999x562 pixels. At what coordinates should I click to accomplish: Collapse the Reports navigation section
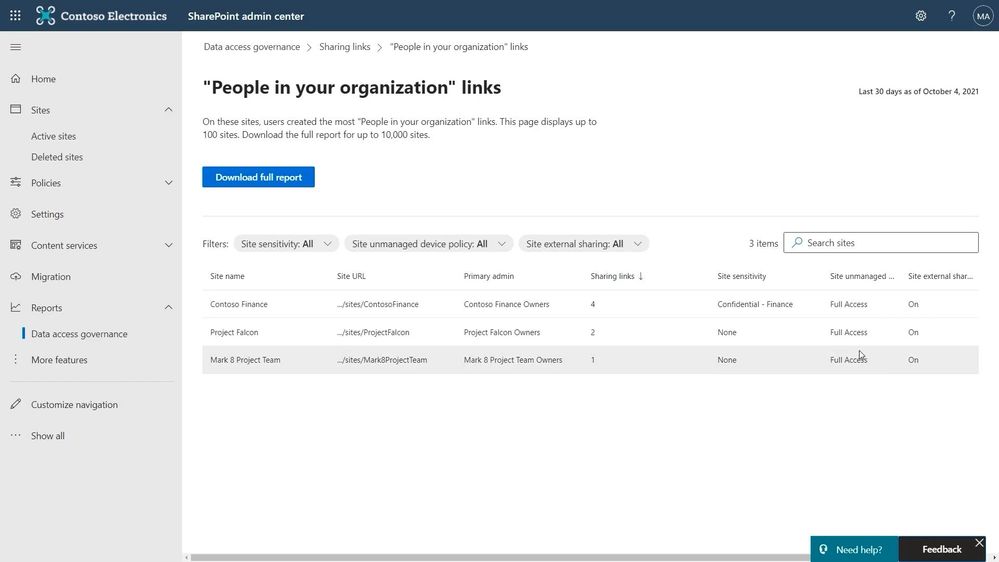click(x=168, y=308)
